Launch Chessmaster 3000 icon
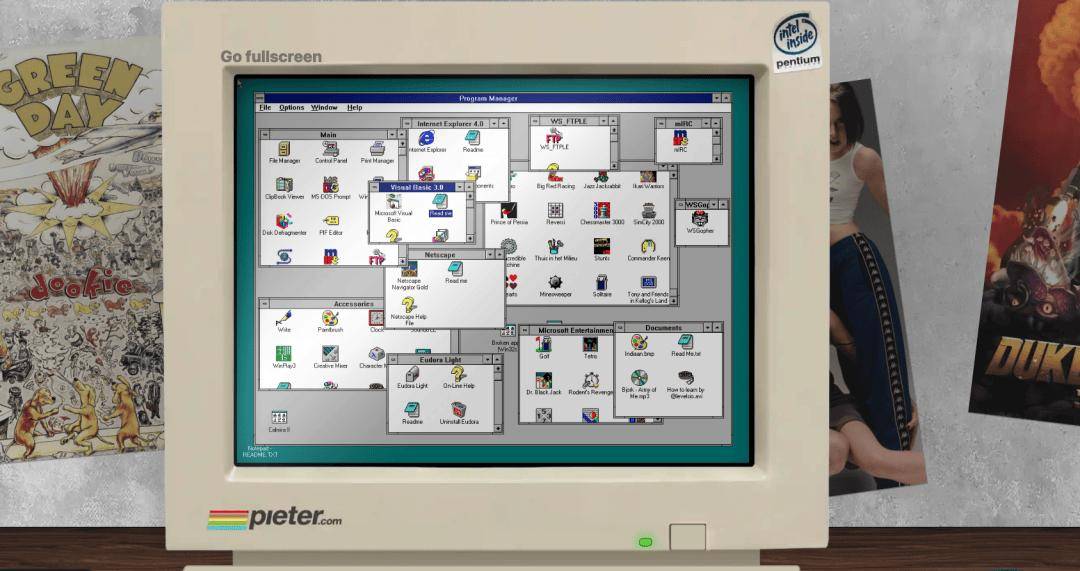Viewport: 1080px width, 571px height. pos(601,215)
